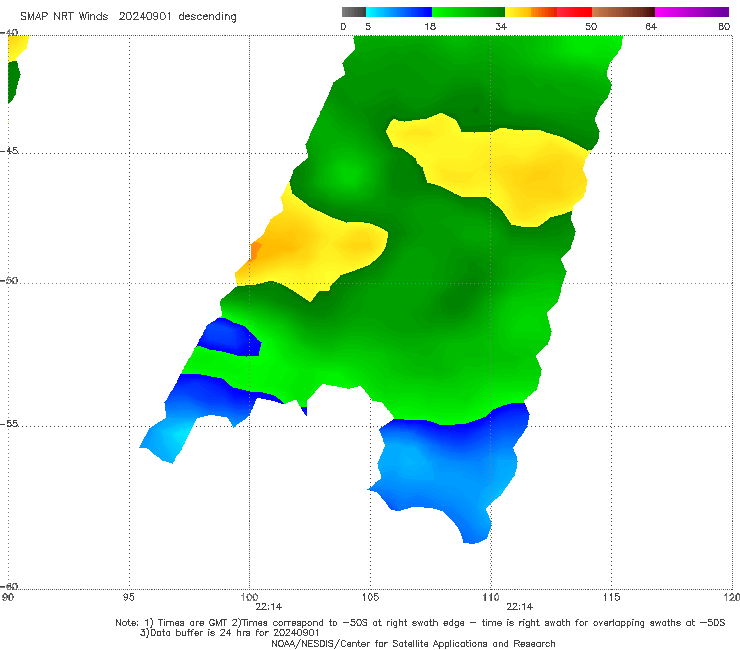Select the cyan-to-blue segment of the color bar
The image size is (740, 650).
tap(399, 12)
